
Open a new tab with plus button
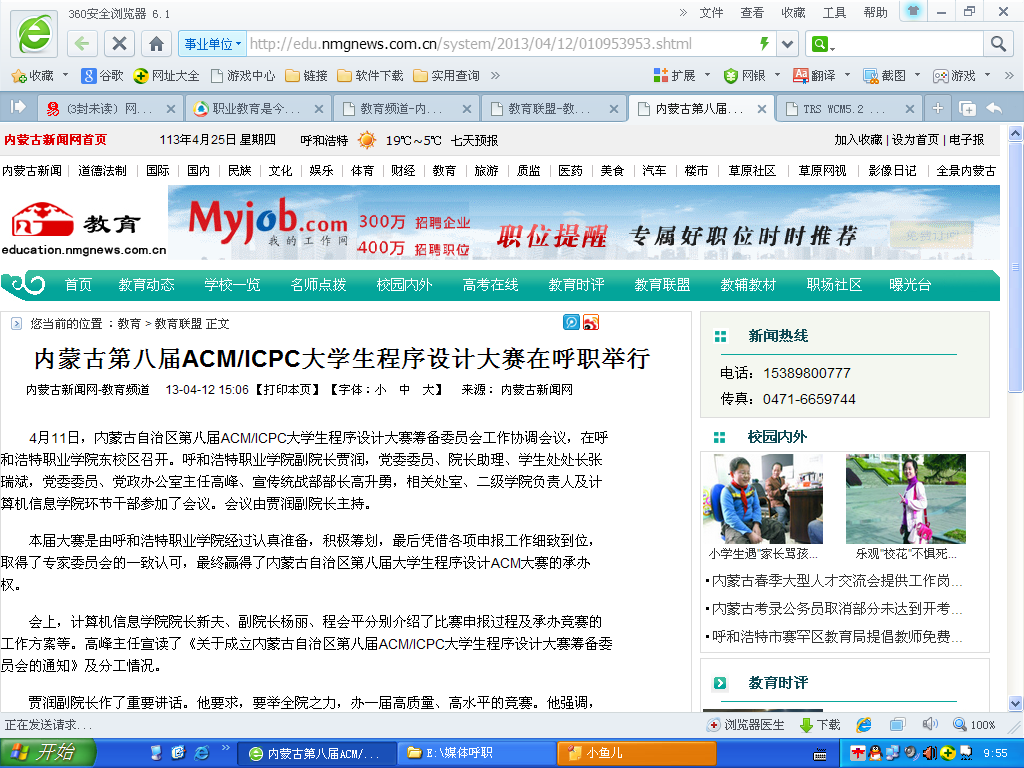[x=938, y=108]
